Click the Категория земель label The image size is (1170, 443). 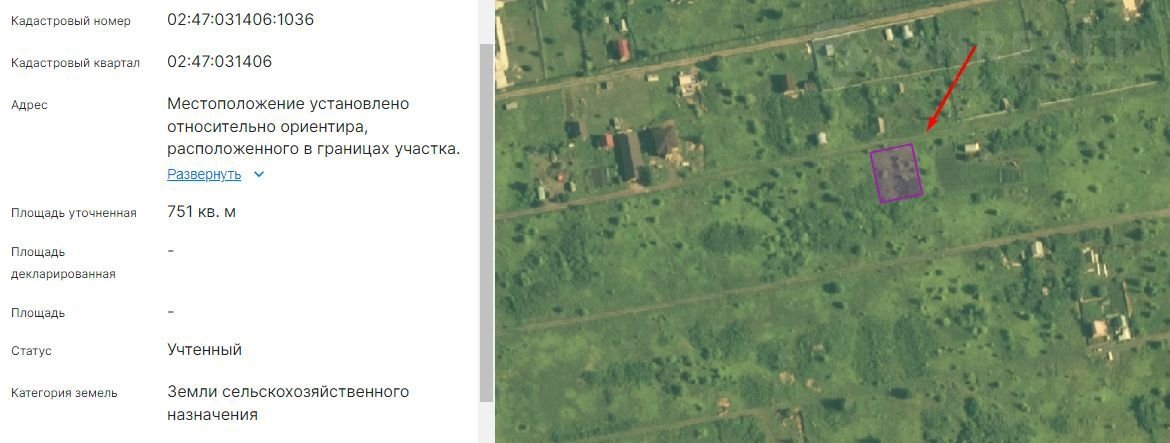[64, 393]
